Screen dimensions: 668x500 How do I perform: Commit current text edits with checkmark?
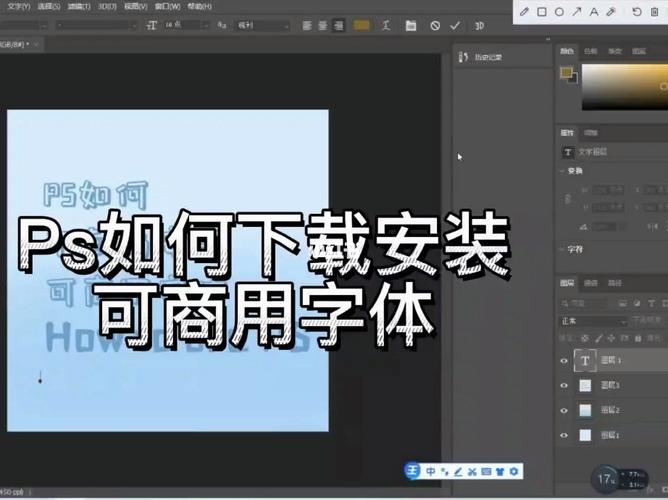pyautogui.click(x=455, y=26)
